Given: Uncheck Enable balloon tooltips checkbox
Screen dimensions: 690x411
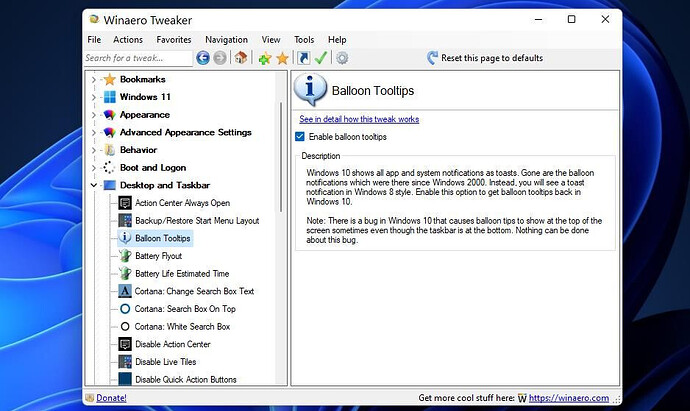Looking at the screenshot, I should [x=300, y=136].
